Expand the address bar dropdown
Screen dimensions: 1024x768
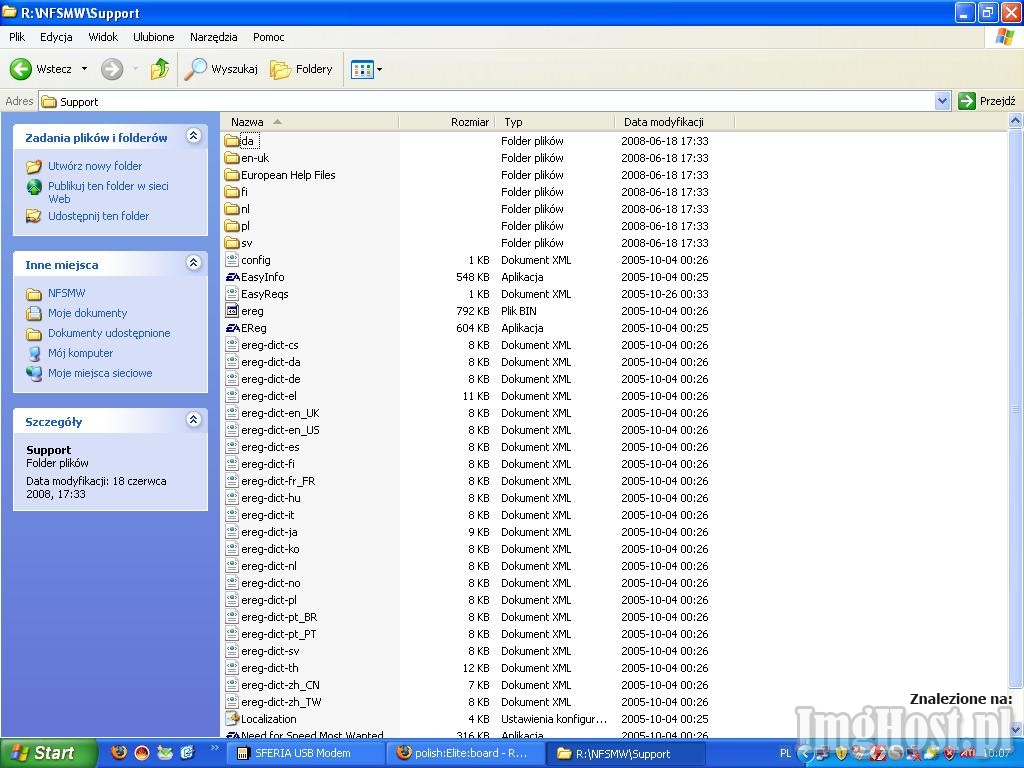942,101
